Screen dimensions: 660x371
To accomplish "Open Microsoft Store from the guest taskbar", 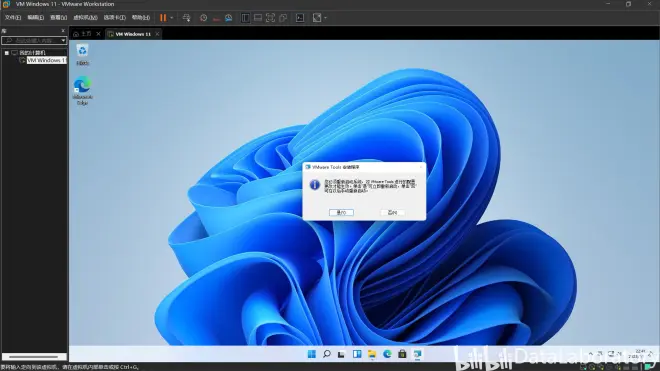I will point(402,354).
